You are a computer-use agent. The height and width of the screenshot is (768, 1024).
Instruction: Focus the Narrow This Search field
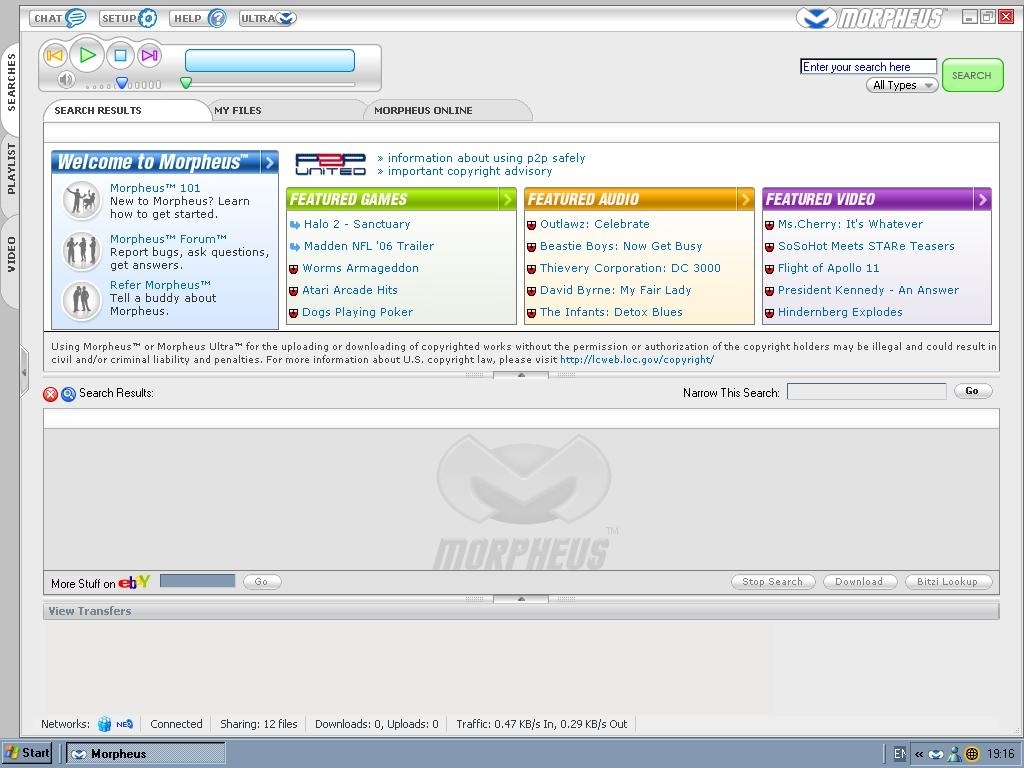pos(867,391)
